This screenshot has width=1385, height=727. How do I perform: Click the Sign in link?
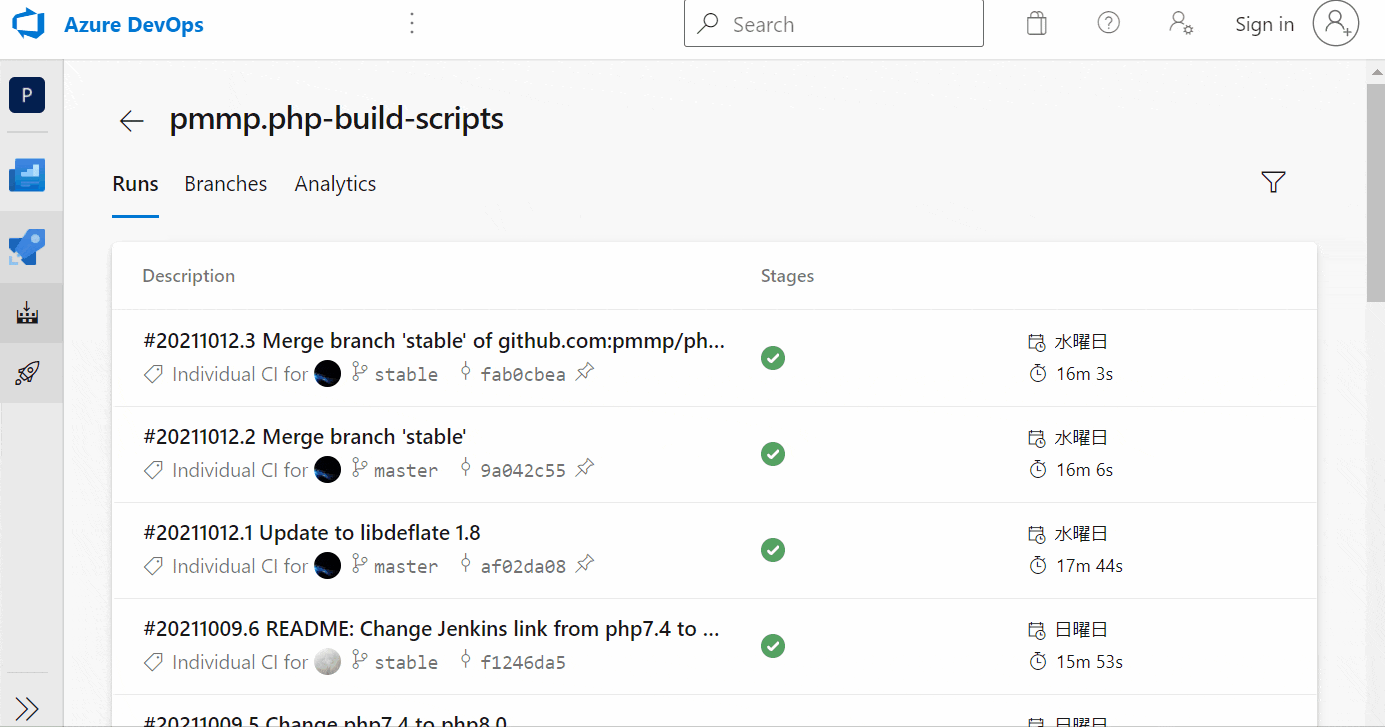click(1264, 25)
